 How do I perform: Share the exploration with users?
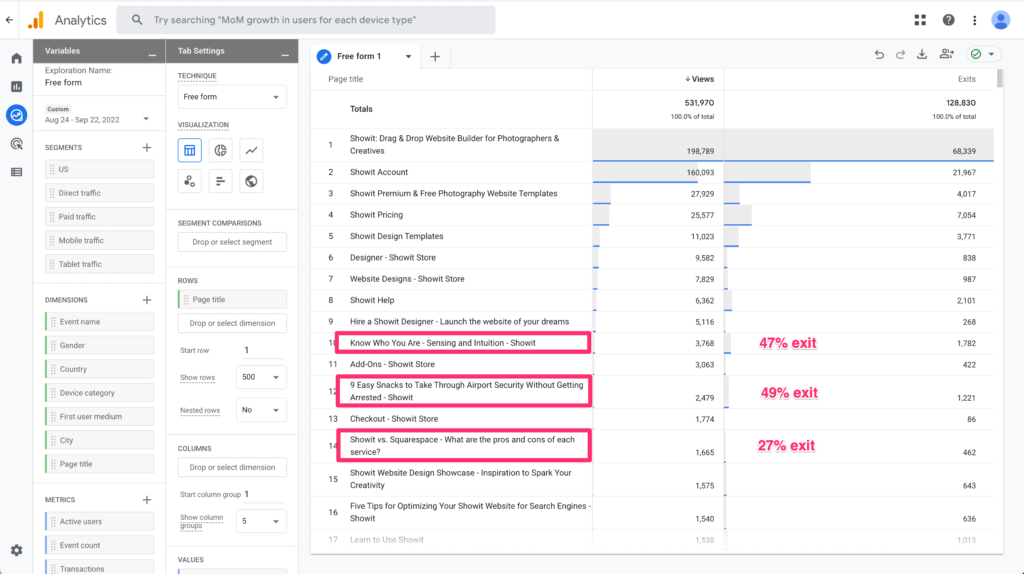tap(946, 55)
